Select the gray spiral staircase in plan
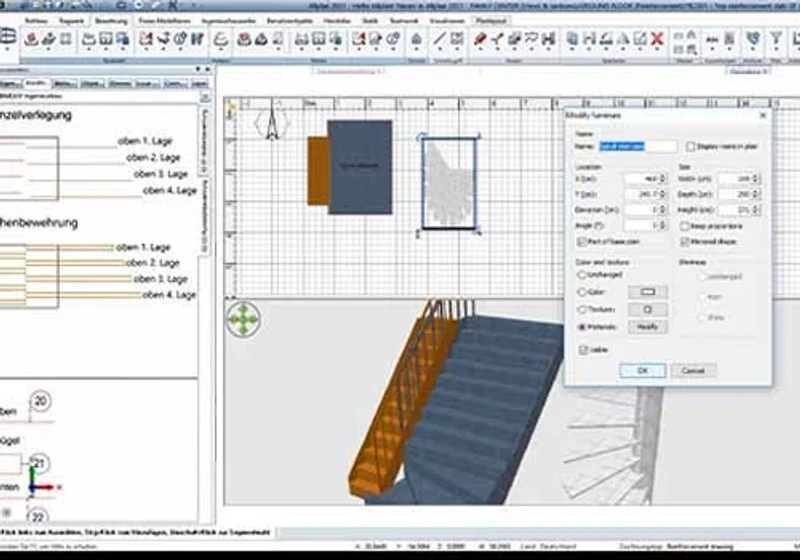 (x=448, y=184)
